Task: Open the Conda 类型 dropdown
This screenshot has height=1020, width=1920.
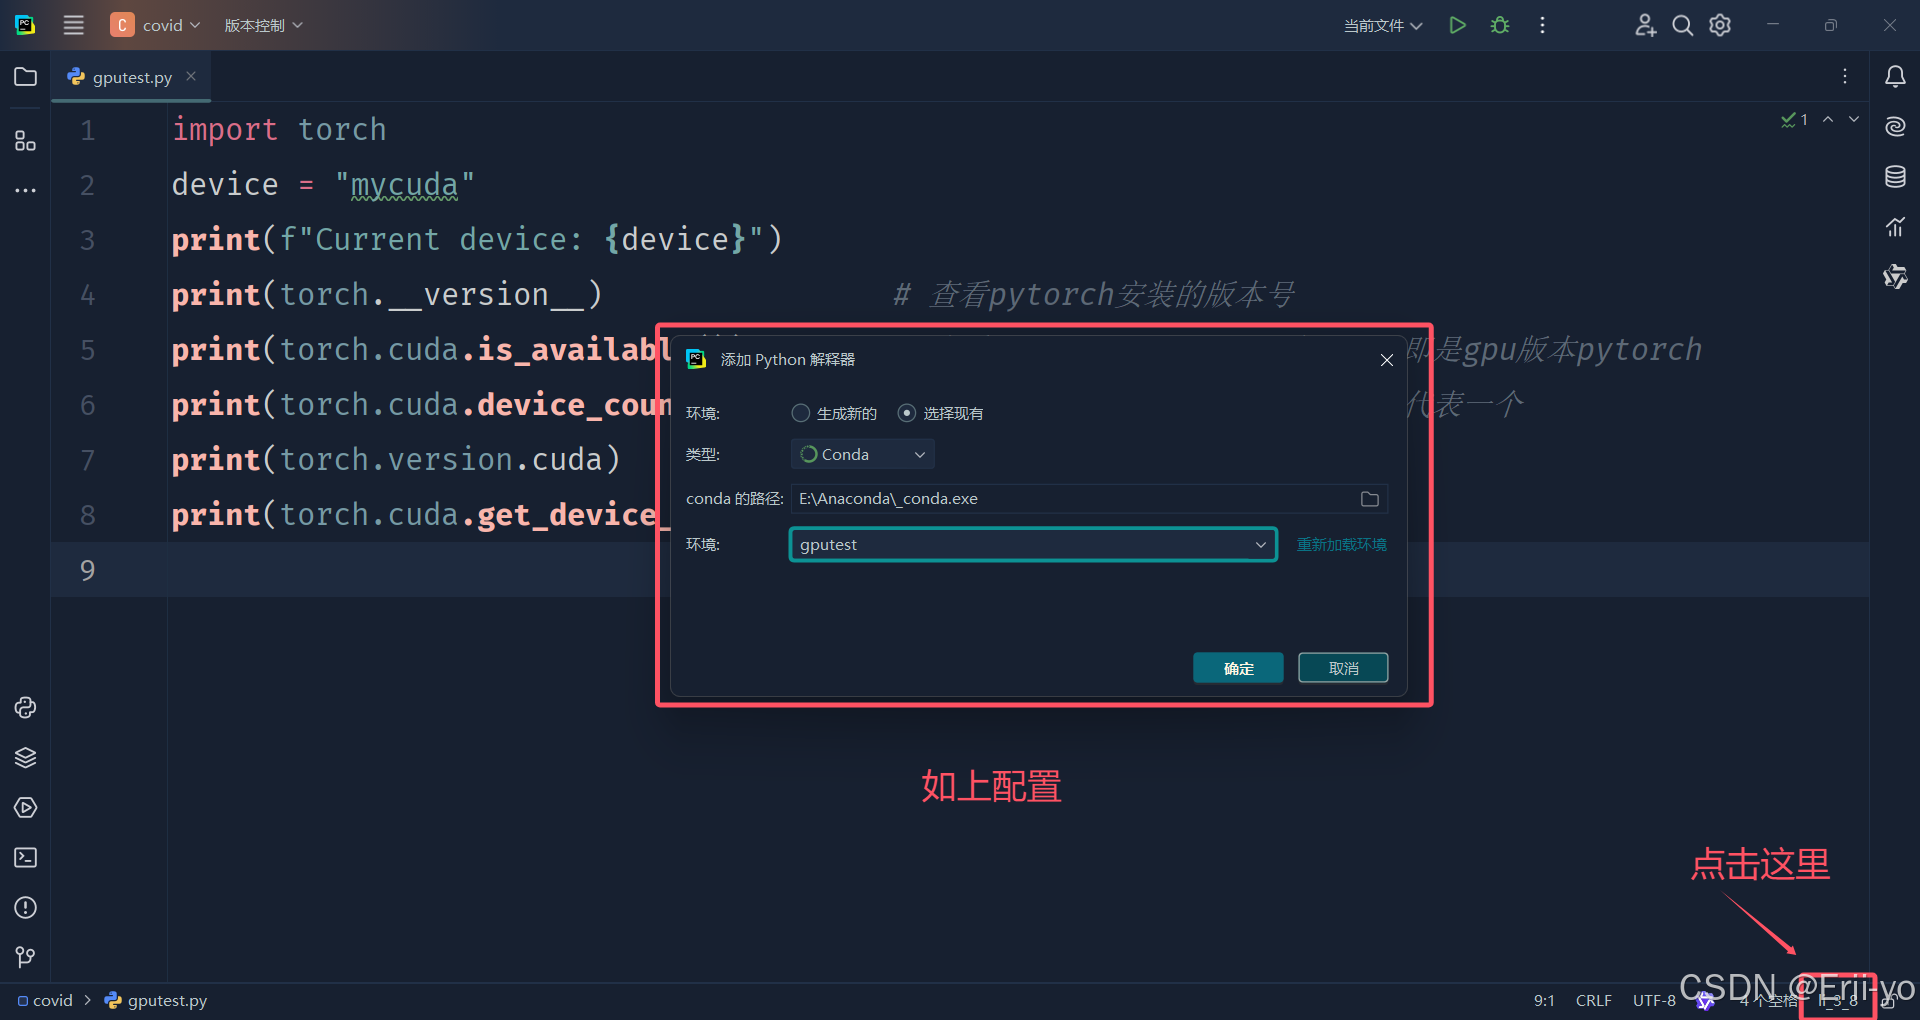Action: 862,454
